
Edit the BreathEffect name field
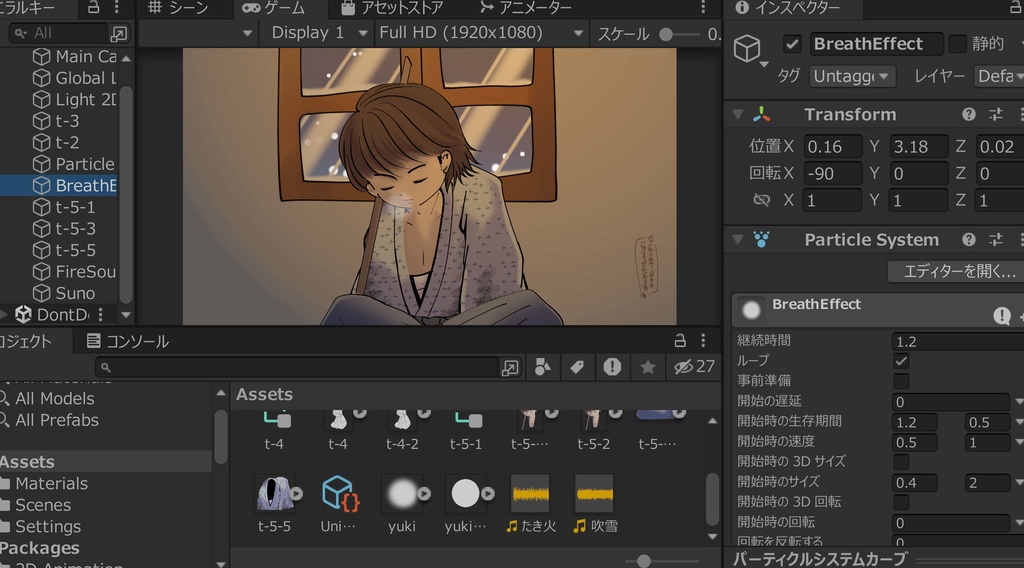click(876, 44)
